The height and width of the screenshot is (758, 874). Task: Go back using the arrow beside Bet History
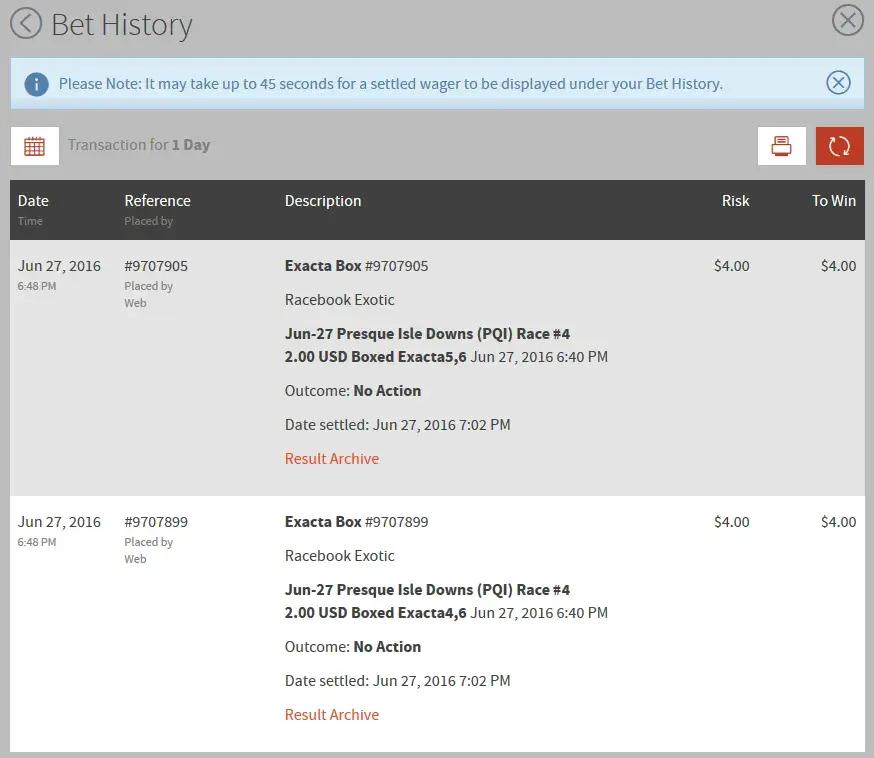25,23
